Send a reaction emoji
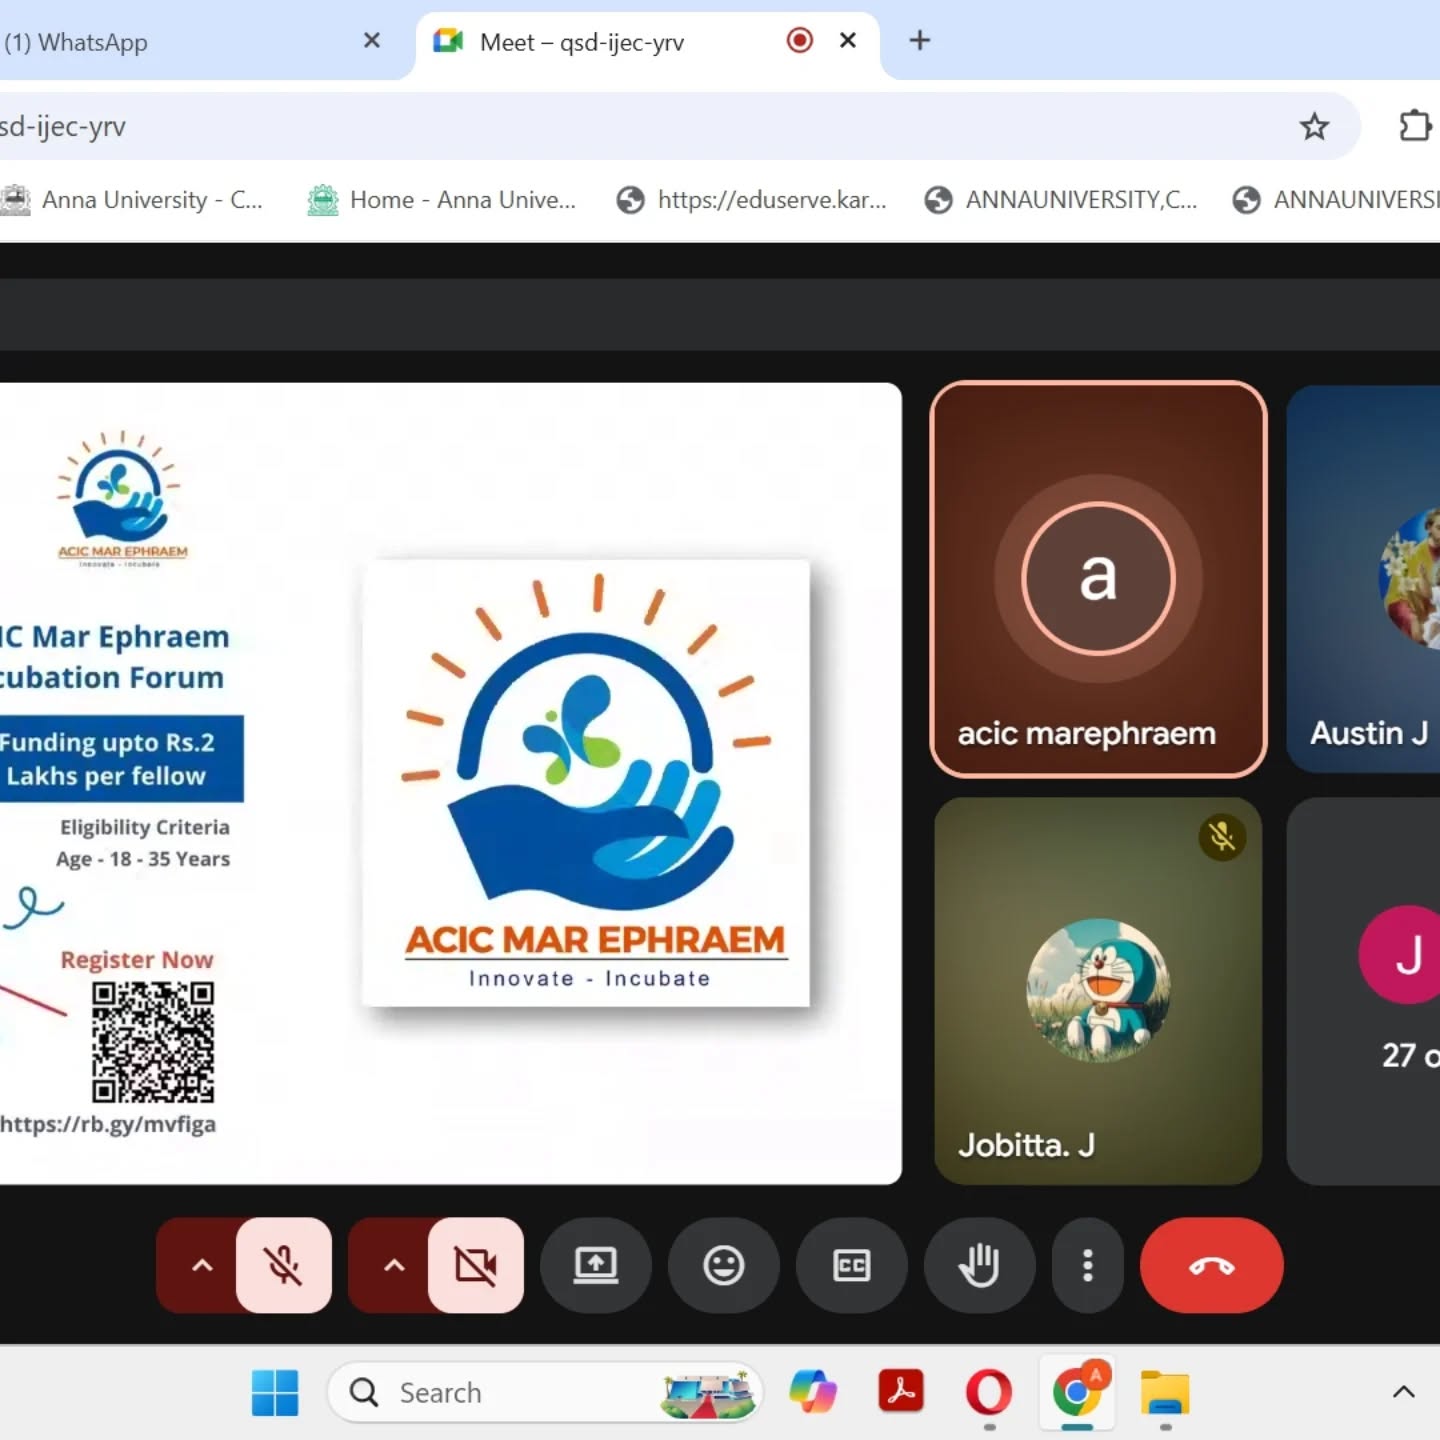The width and height of the screenshot is (1440, 1440). point(724,1265)
